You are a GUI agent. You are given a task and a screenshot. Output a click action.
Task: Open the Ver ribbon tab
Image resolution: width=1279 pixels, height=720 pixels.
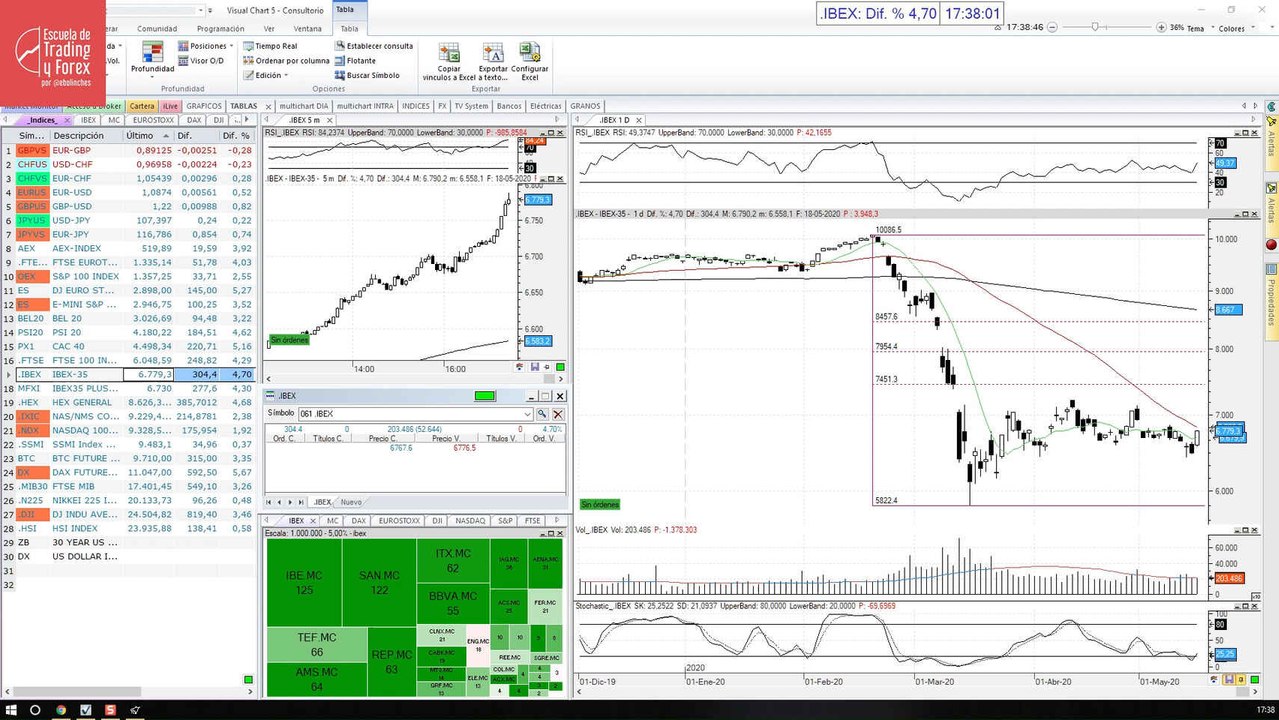pos(269,29)
